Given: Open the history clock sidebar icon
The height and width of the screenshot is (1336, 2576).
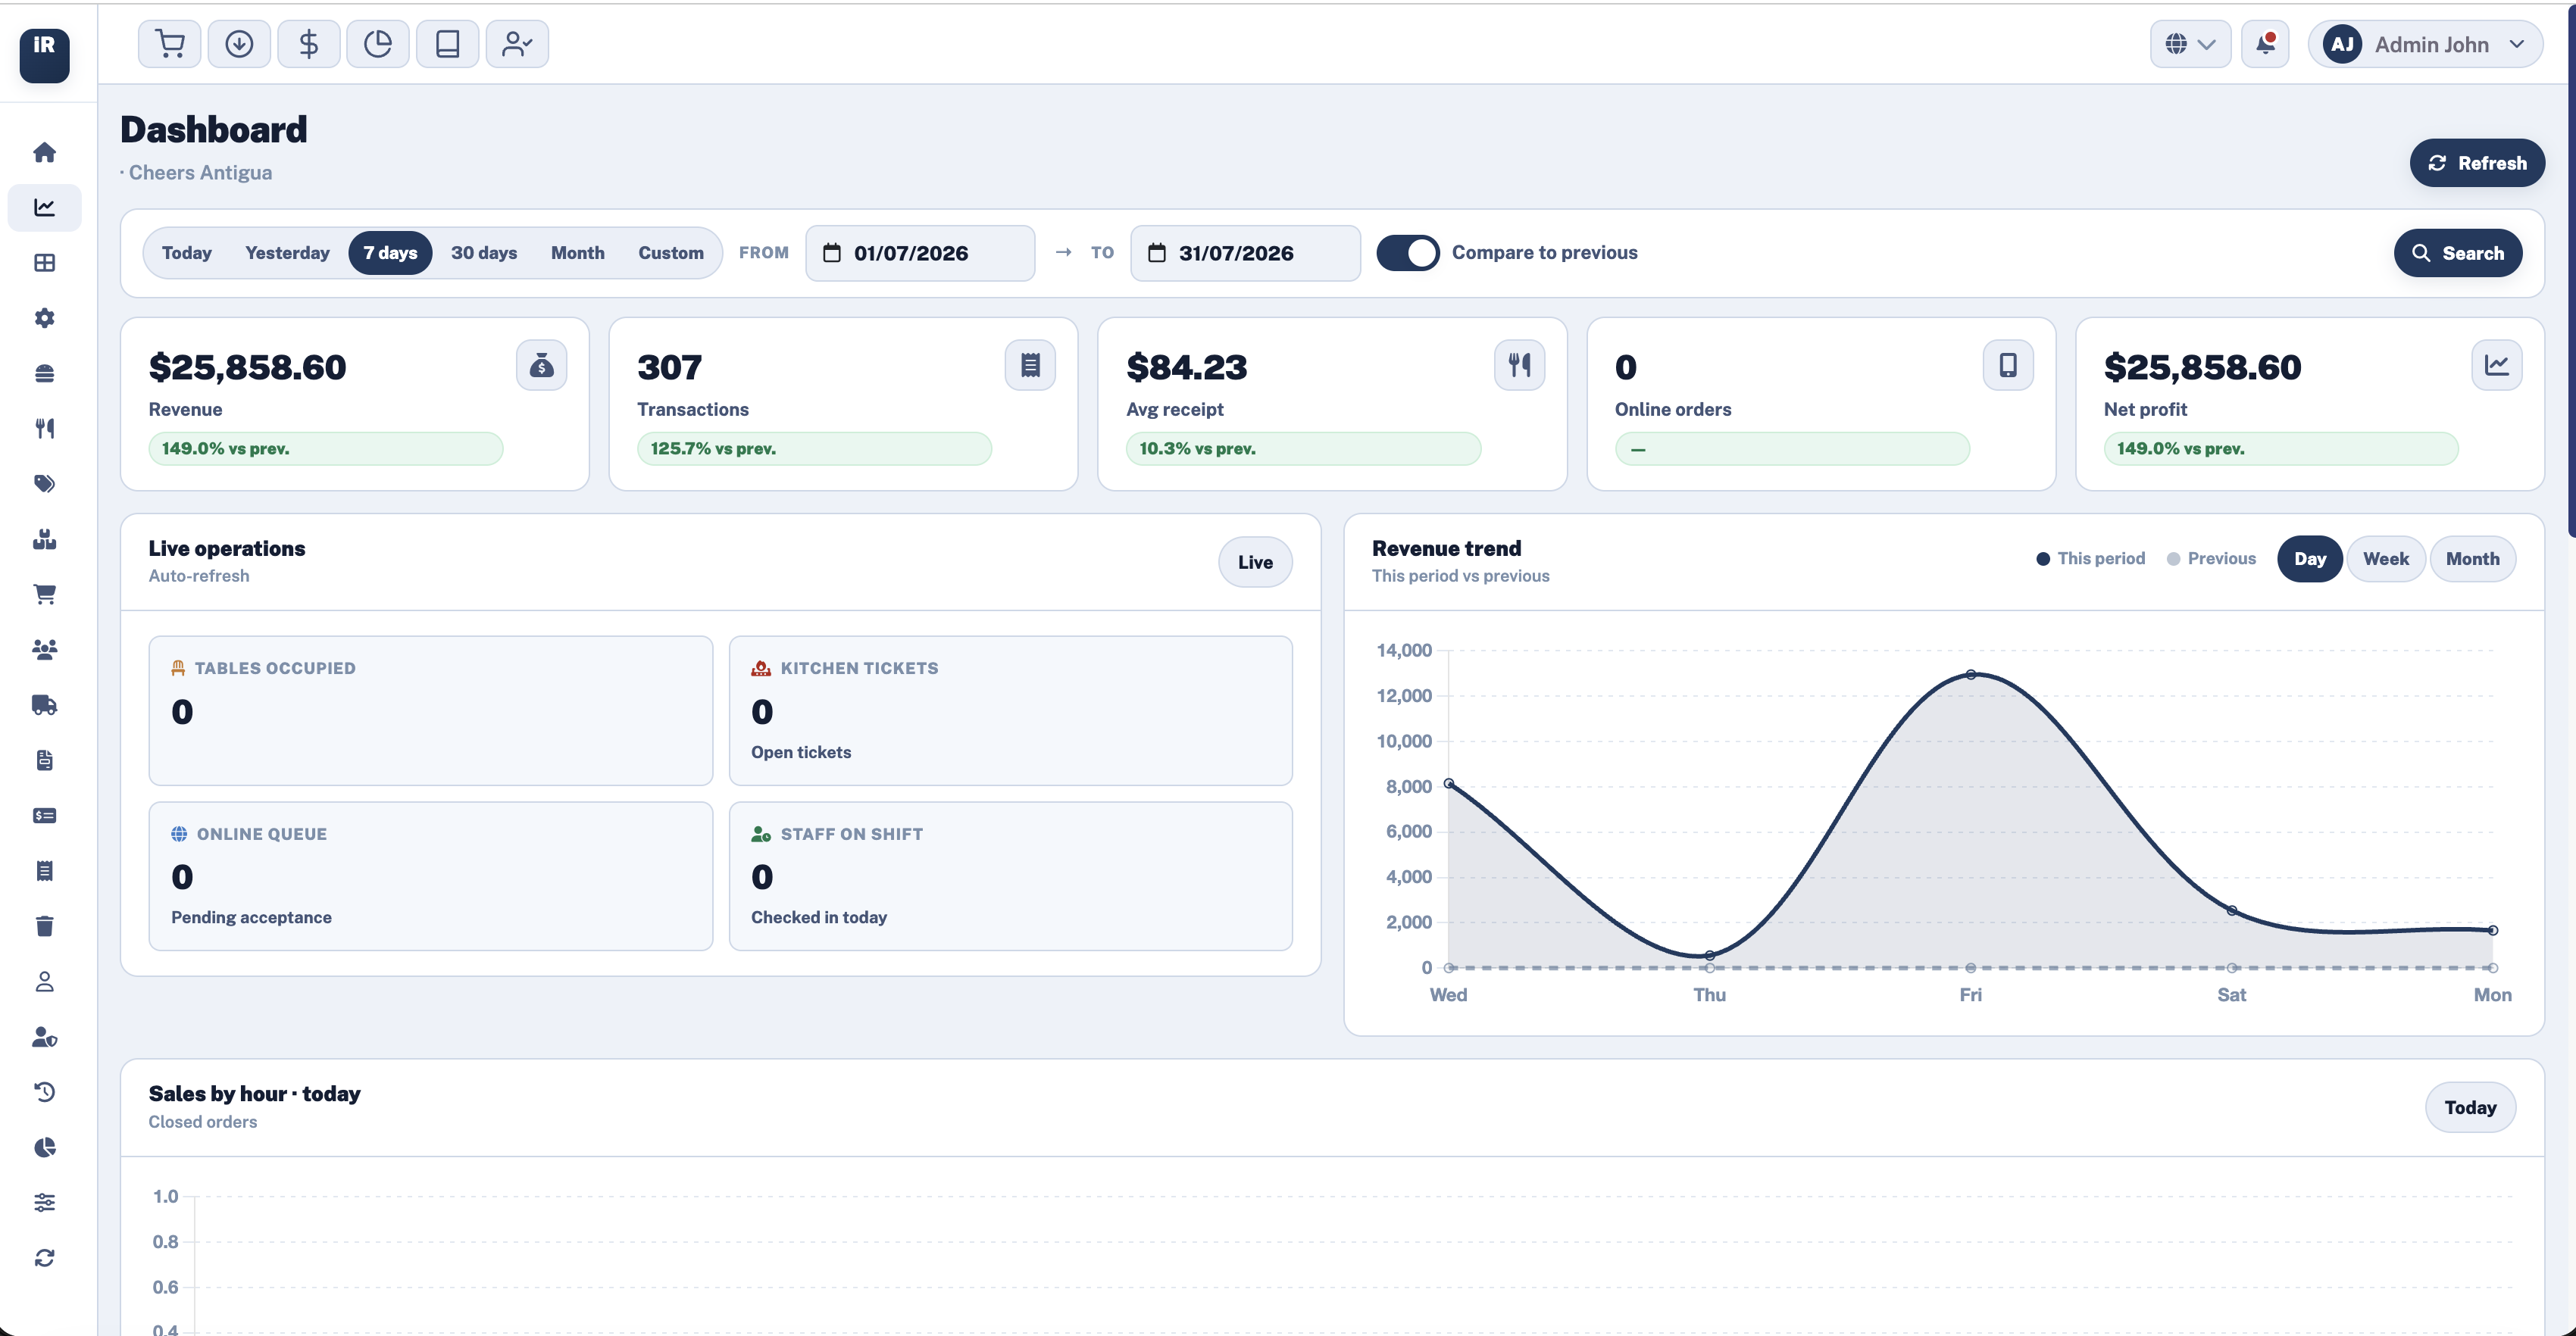Looking at the screenshot, I should 44,1092.
